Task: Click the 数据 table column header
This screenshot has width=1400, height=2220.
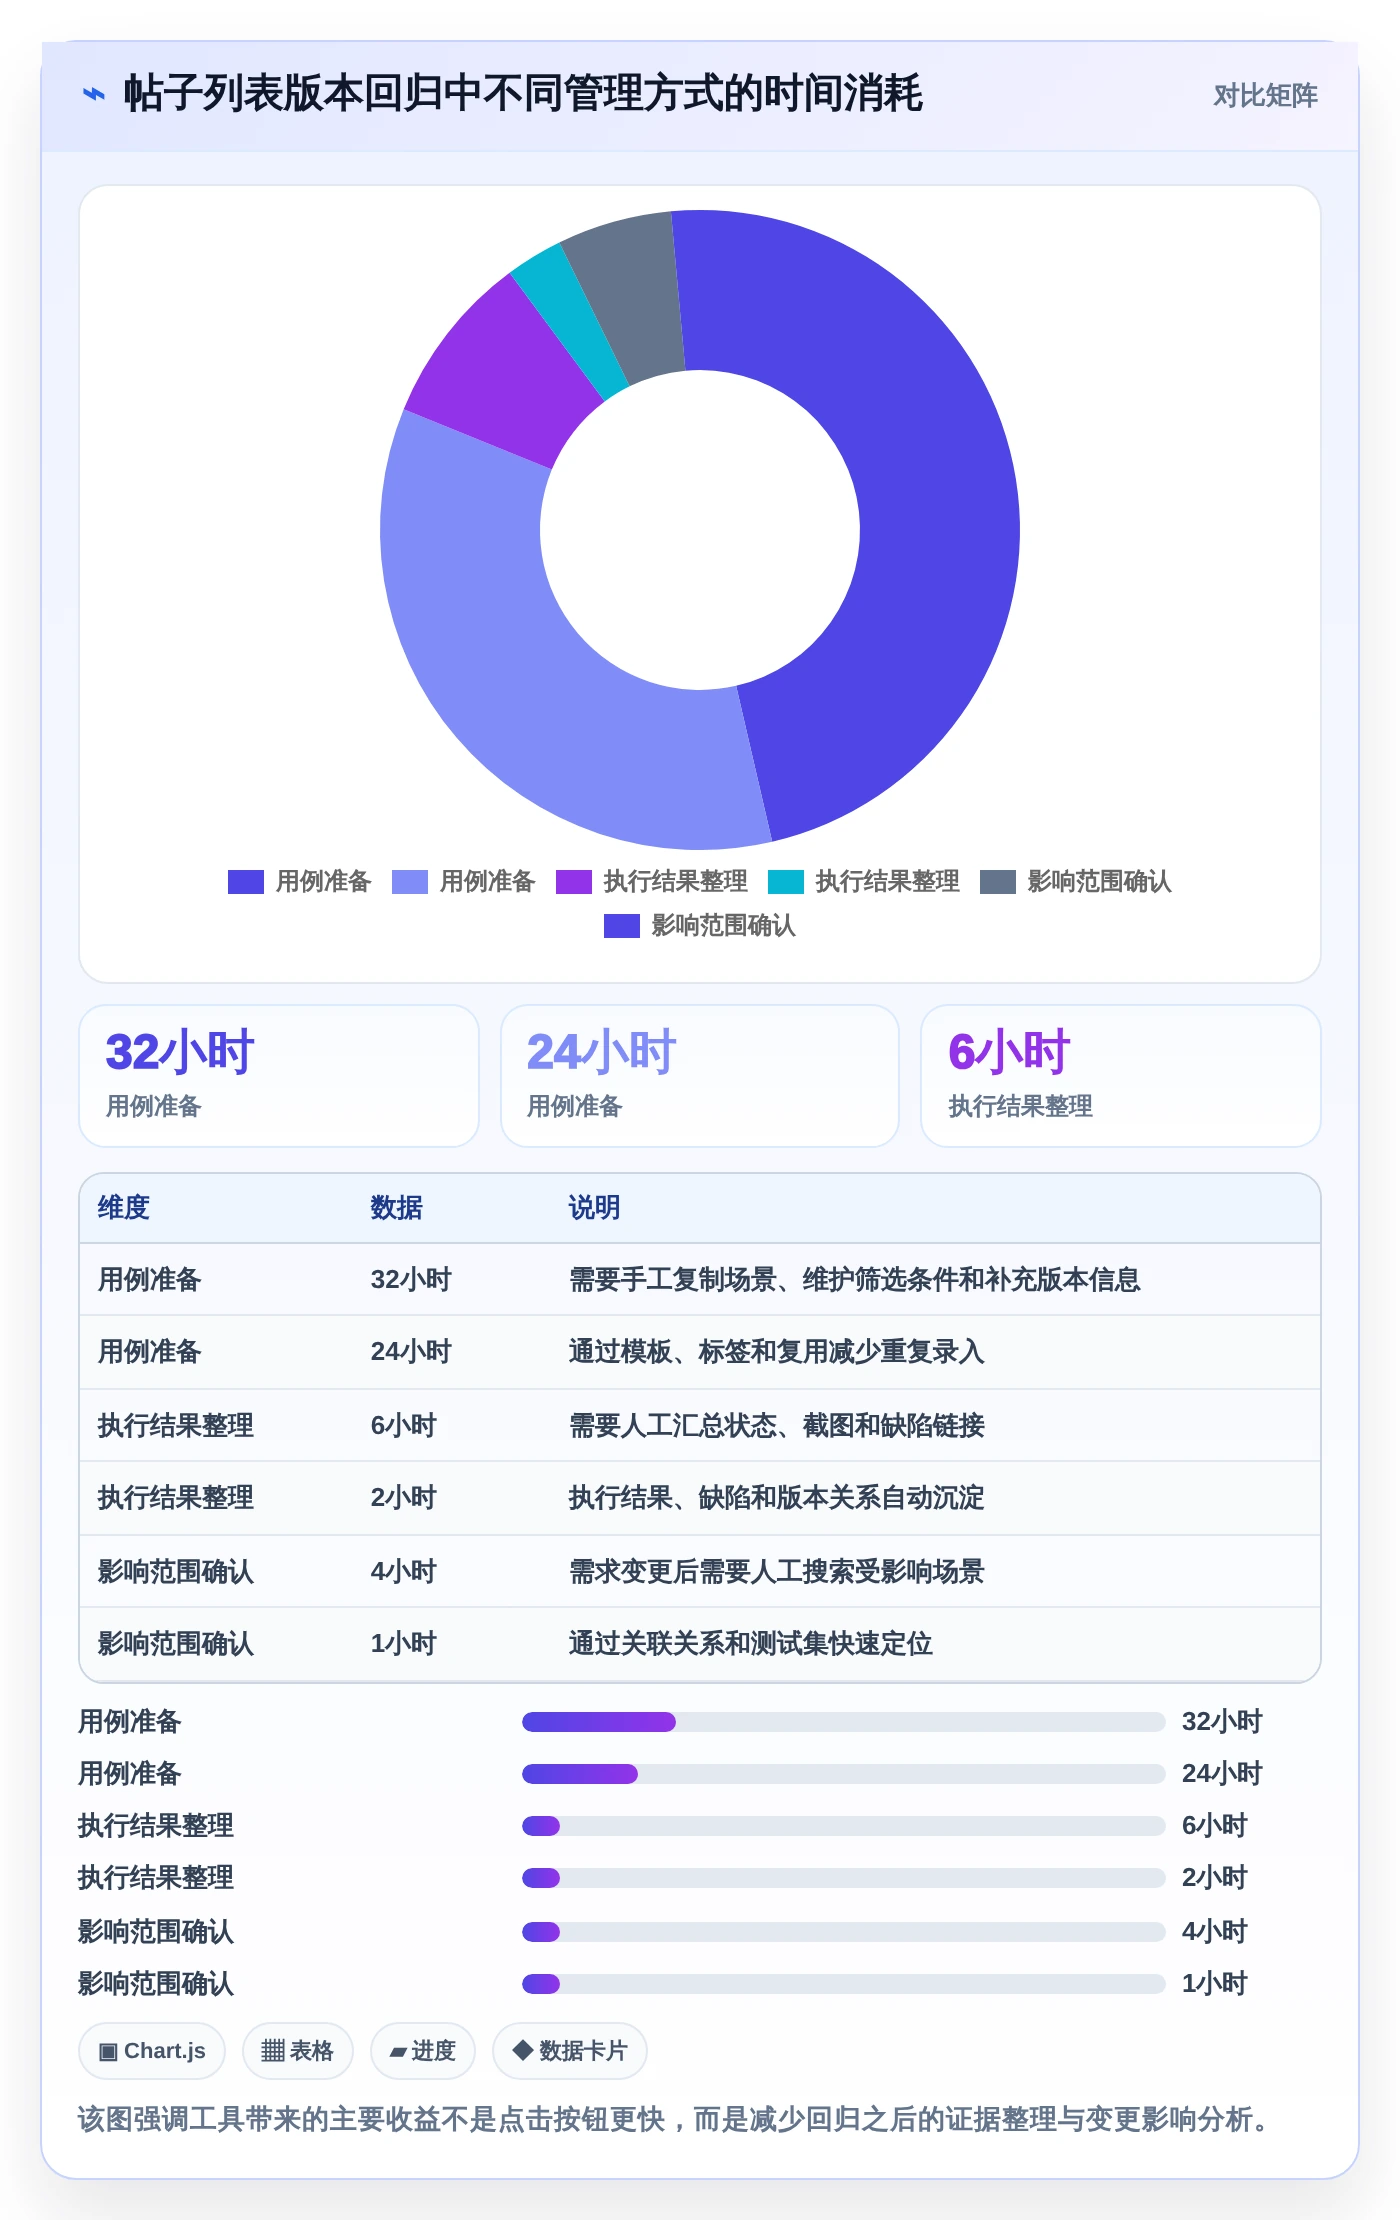Action: (x=396, y=1208)
